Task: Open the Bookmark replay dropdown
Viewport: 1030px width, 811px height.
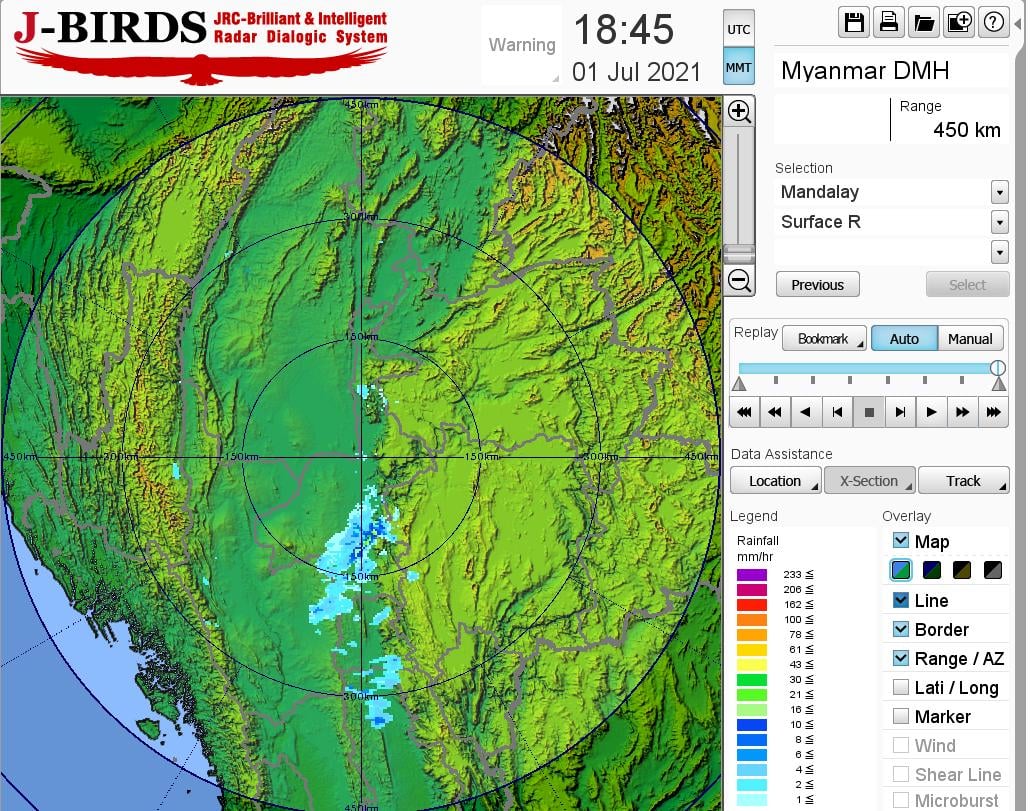Action: (823, 339)
